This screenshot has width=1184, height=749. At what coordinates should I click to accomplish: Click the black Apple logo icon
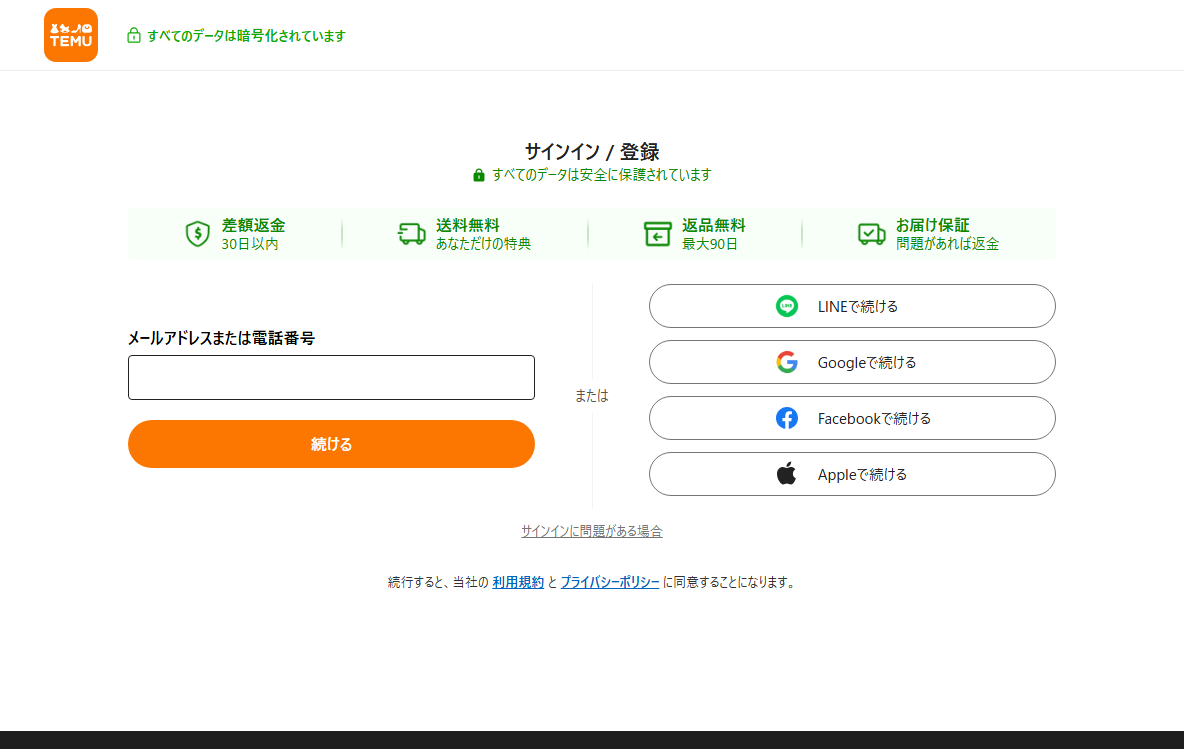[787, 473]
